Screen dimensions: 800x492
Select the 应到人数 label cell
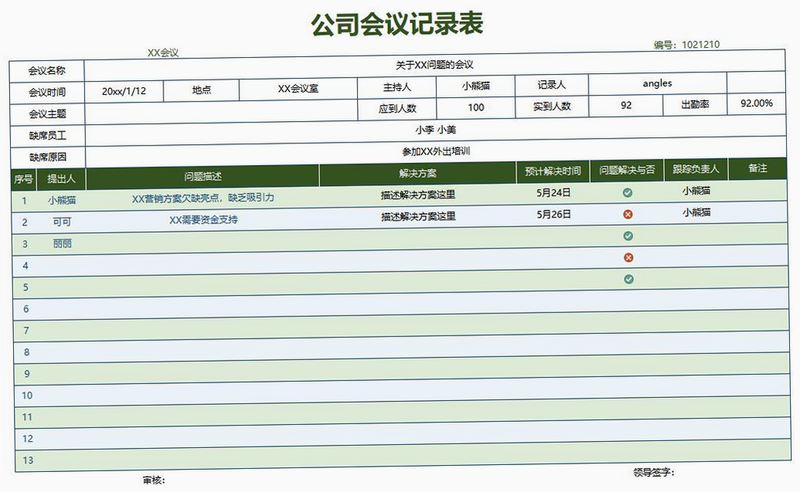click(x=397, y=109)
